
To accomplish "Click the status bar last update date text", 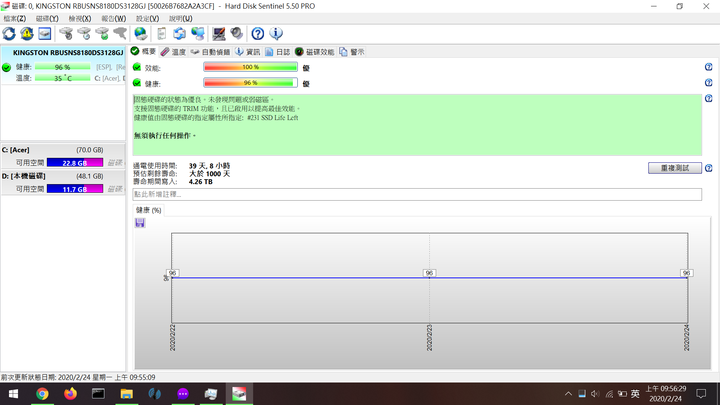I will [x=78, y=377].
